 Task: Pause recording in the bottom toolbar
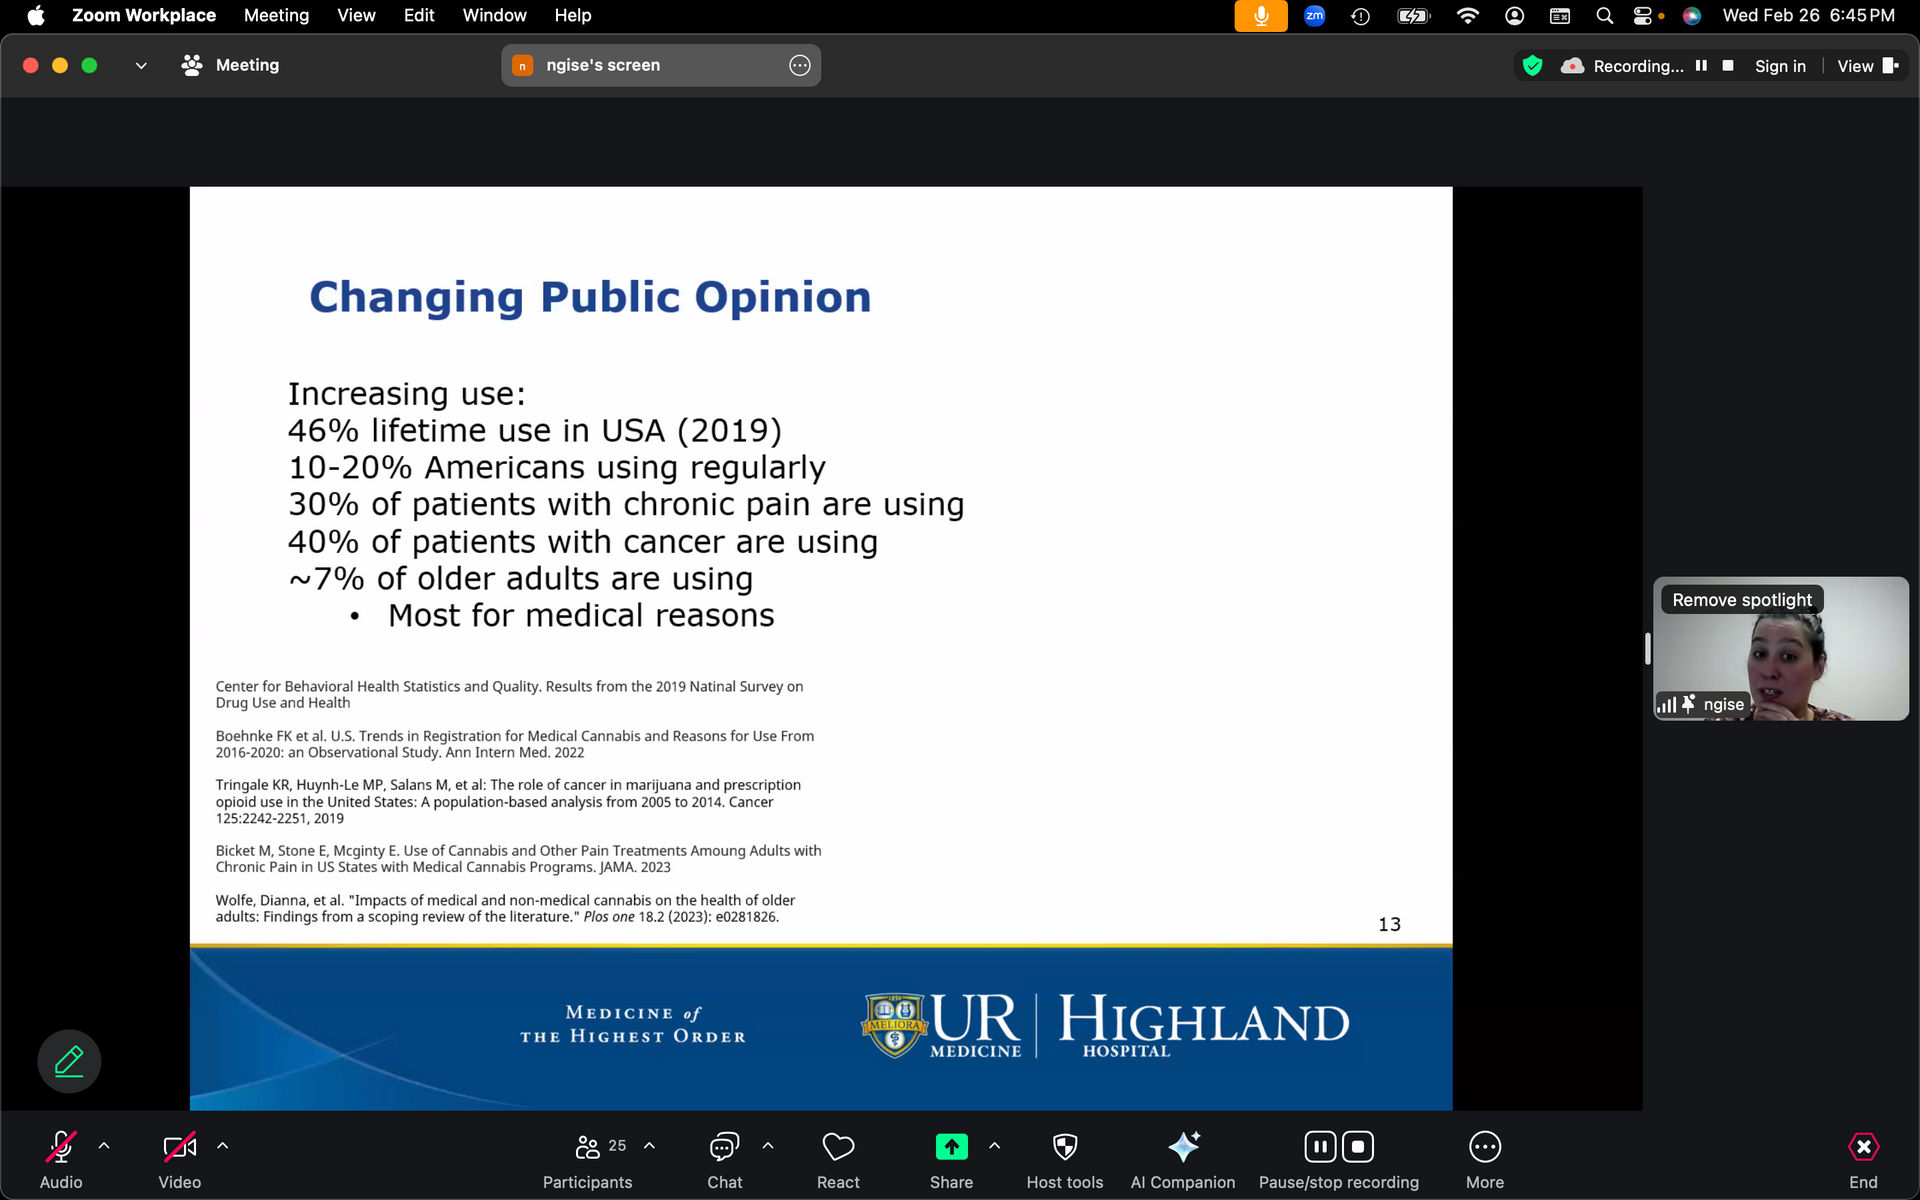1320,1147
